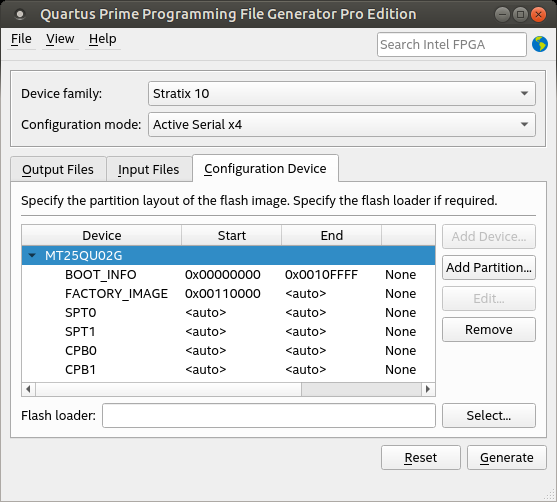Click the left arrow of horizontal scrollbar
557x502 pixels.
click(x=28, y=389)
